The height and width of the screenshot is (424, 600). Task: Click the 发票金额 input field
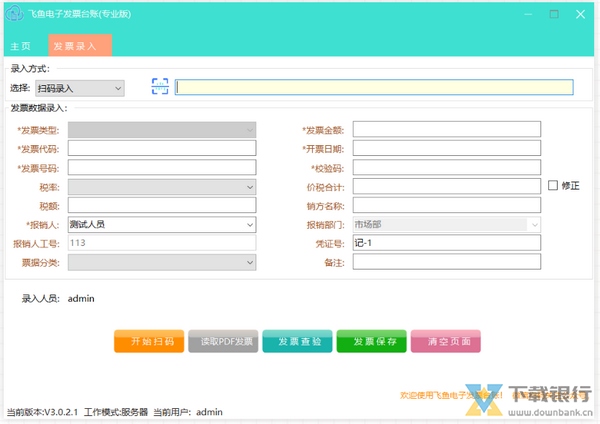pyautogui.click(x=447, y=129)
